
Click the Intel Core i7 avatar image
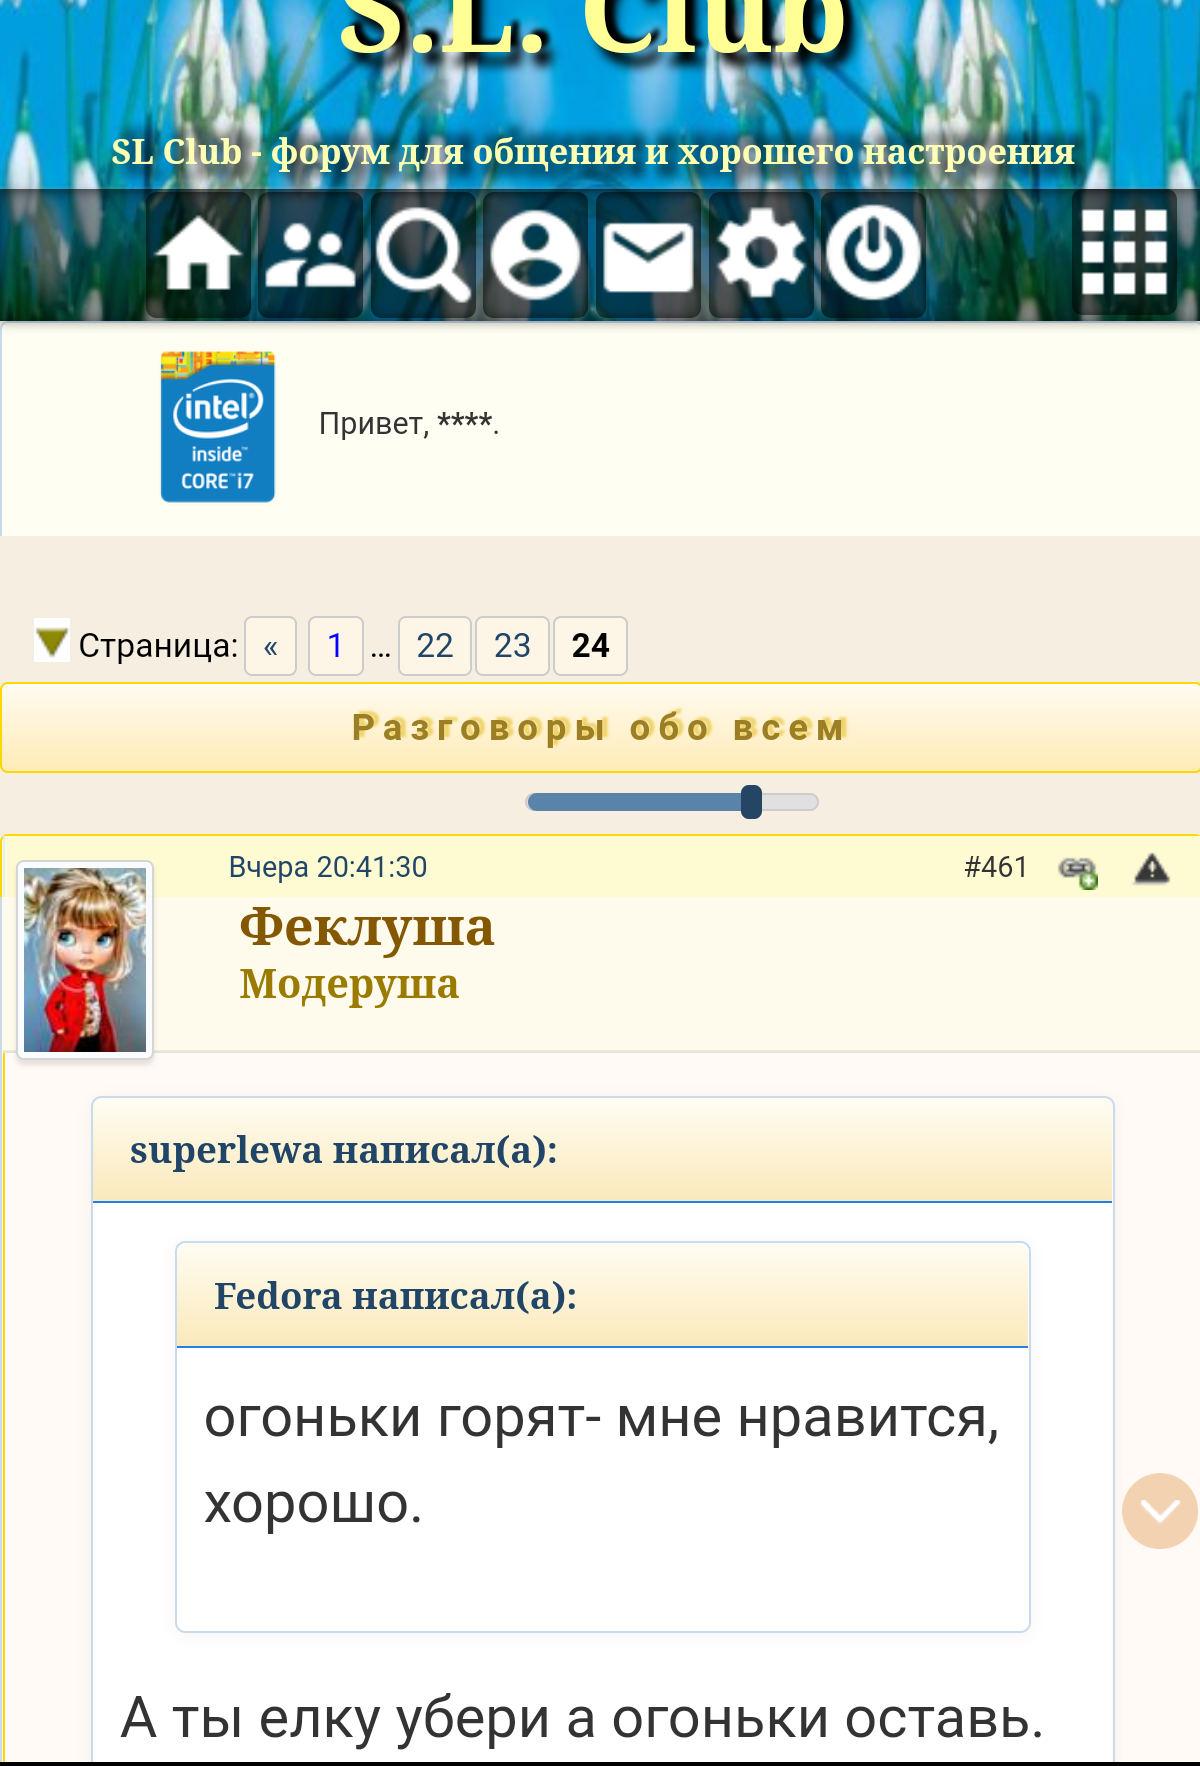(218, 427)
